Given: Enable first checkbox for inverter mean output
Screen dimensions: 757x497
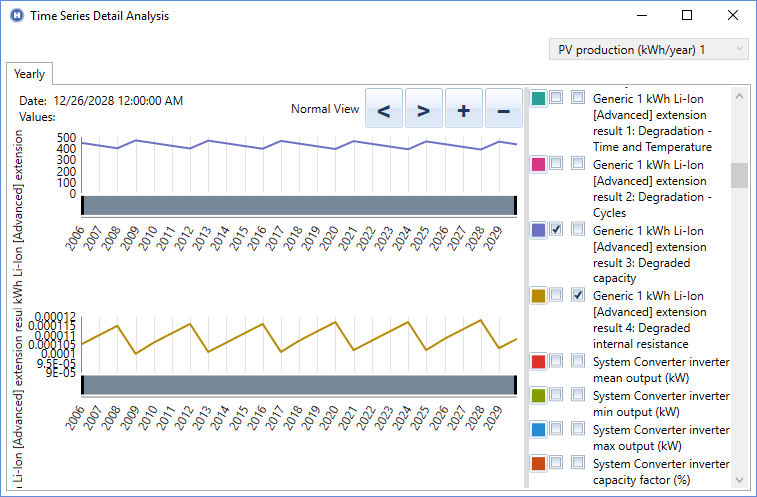Looking at the screenshot, I should click(556, 361).
